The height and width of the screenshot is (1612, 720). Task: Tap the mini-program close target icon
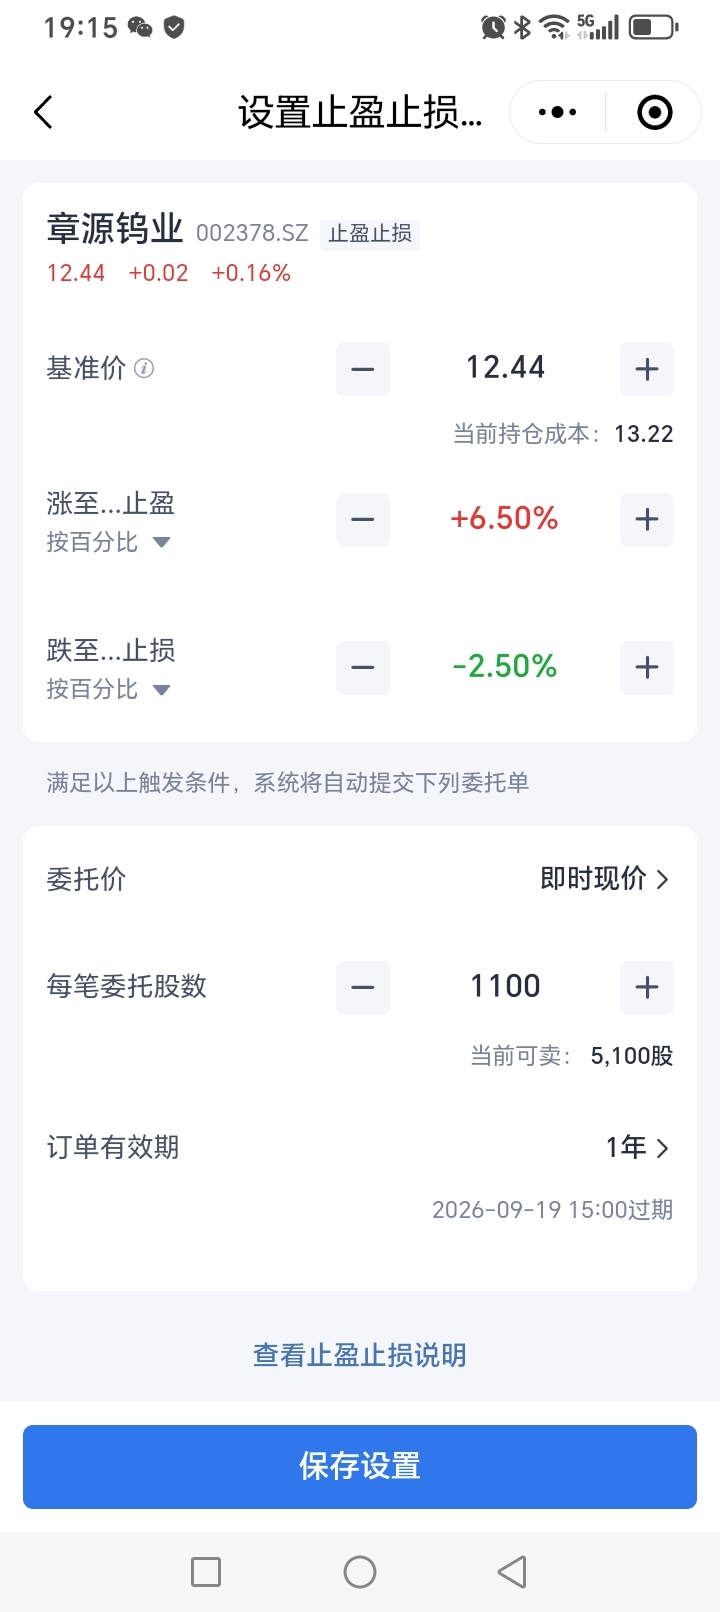pyautogui.click(x=655, y=112)
